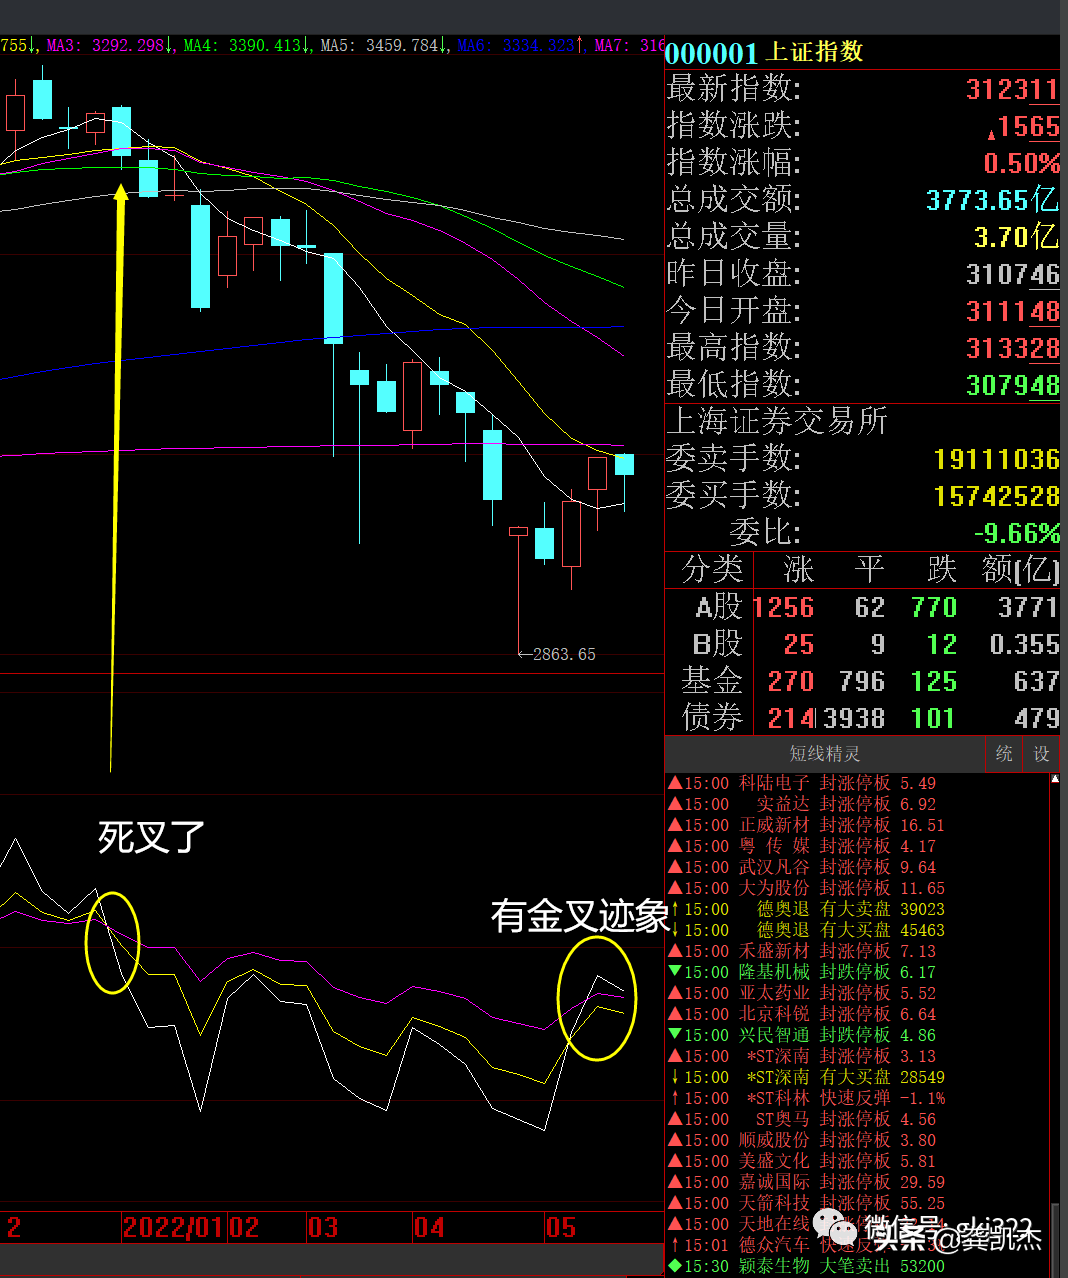Click yellow down-arrow beside *ST深南 有大买盘
Image resolution: width=1068 pixels, height=1278 pixels.
(x=675, y=1077)
